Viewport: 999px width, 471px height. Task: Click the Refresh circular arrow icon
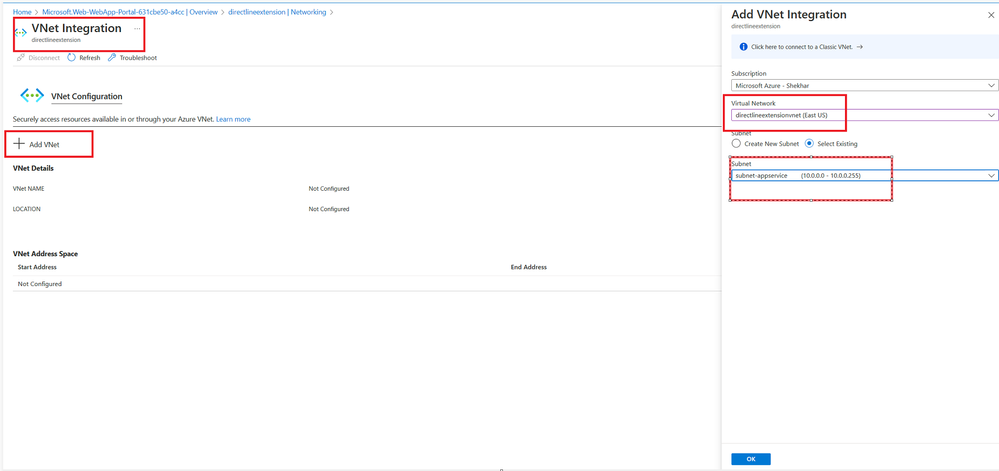point(71,57)
